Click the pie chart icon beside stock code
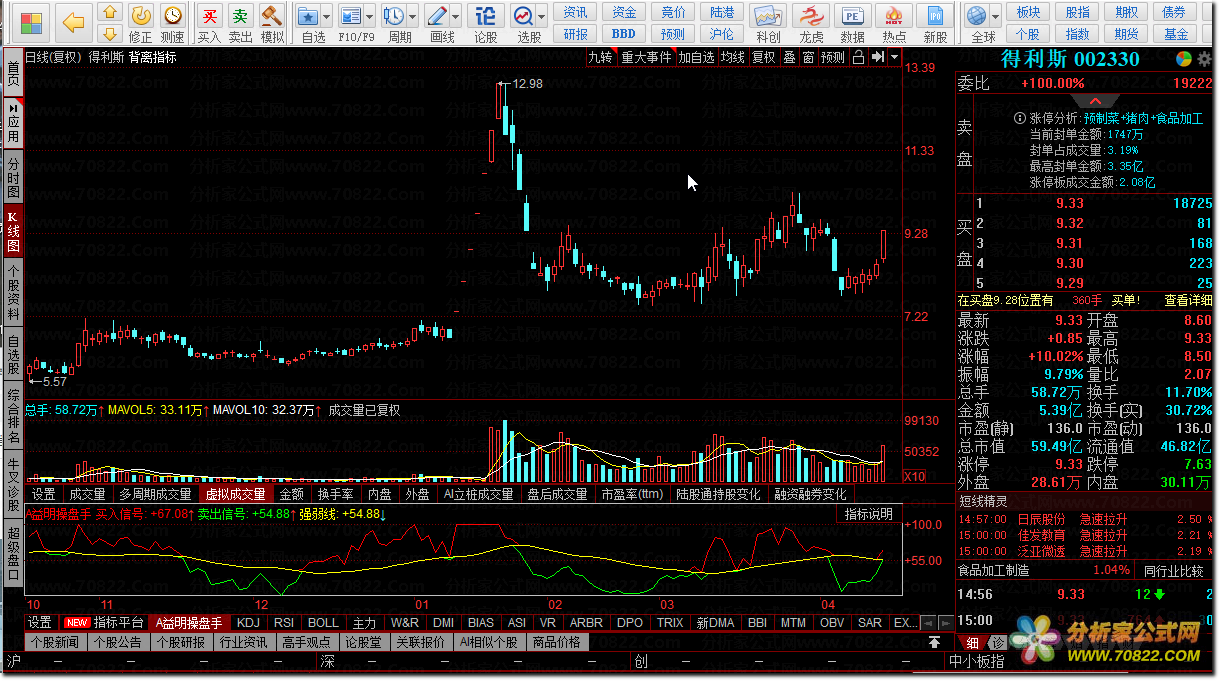The image size is (1221, 681). click(x=1184, y=59)
